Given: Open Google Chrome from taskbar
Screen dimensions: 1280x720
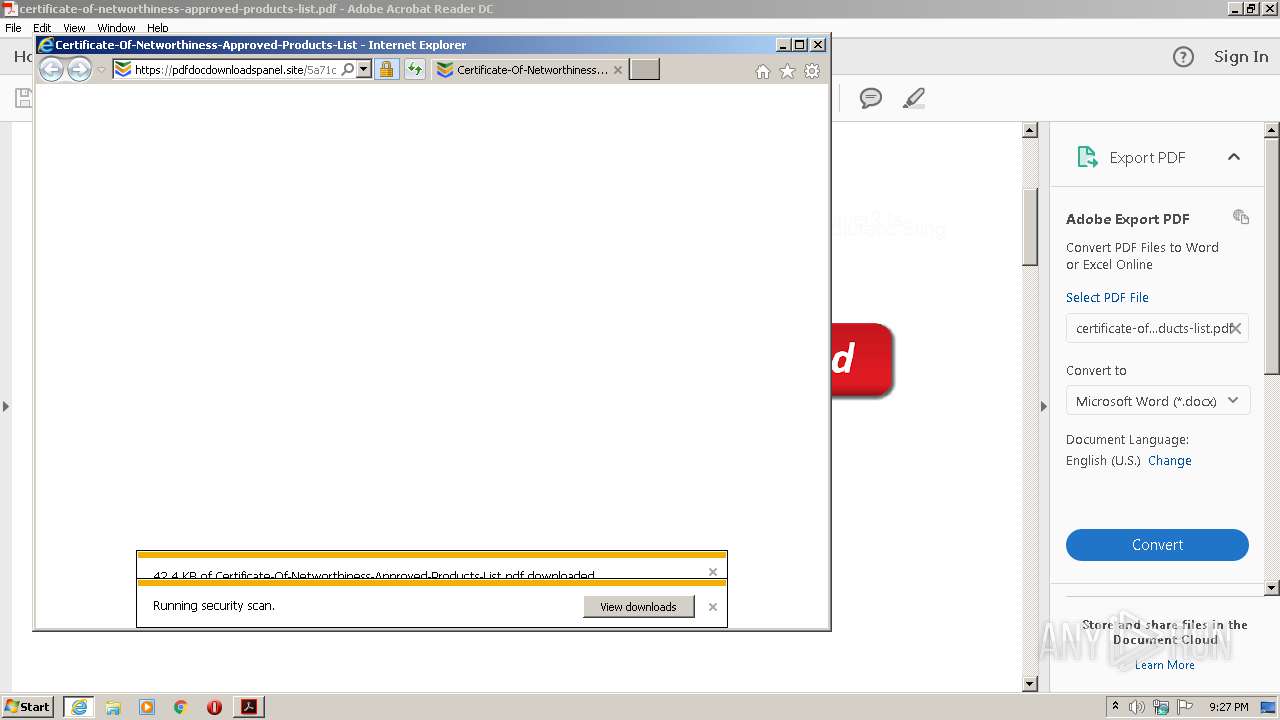Looking at the screenshot, I should (181, 707).
